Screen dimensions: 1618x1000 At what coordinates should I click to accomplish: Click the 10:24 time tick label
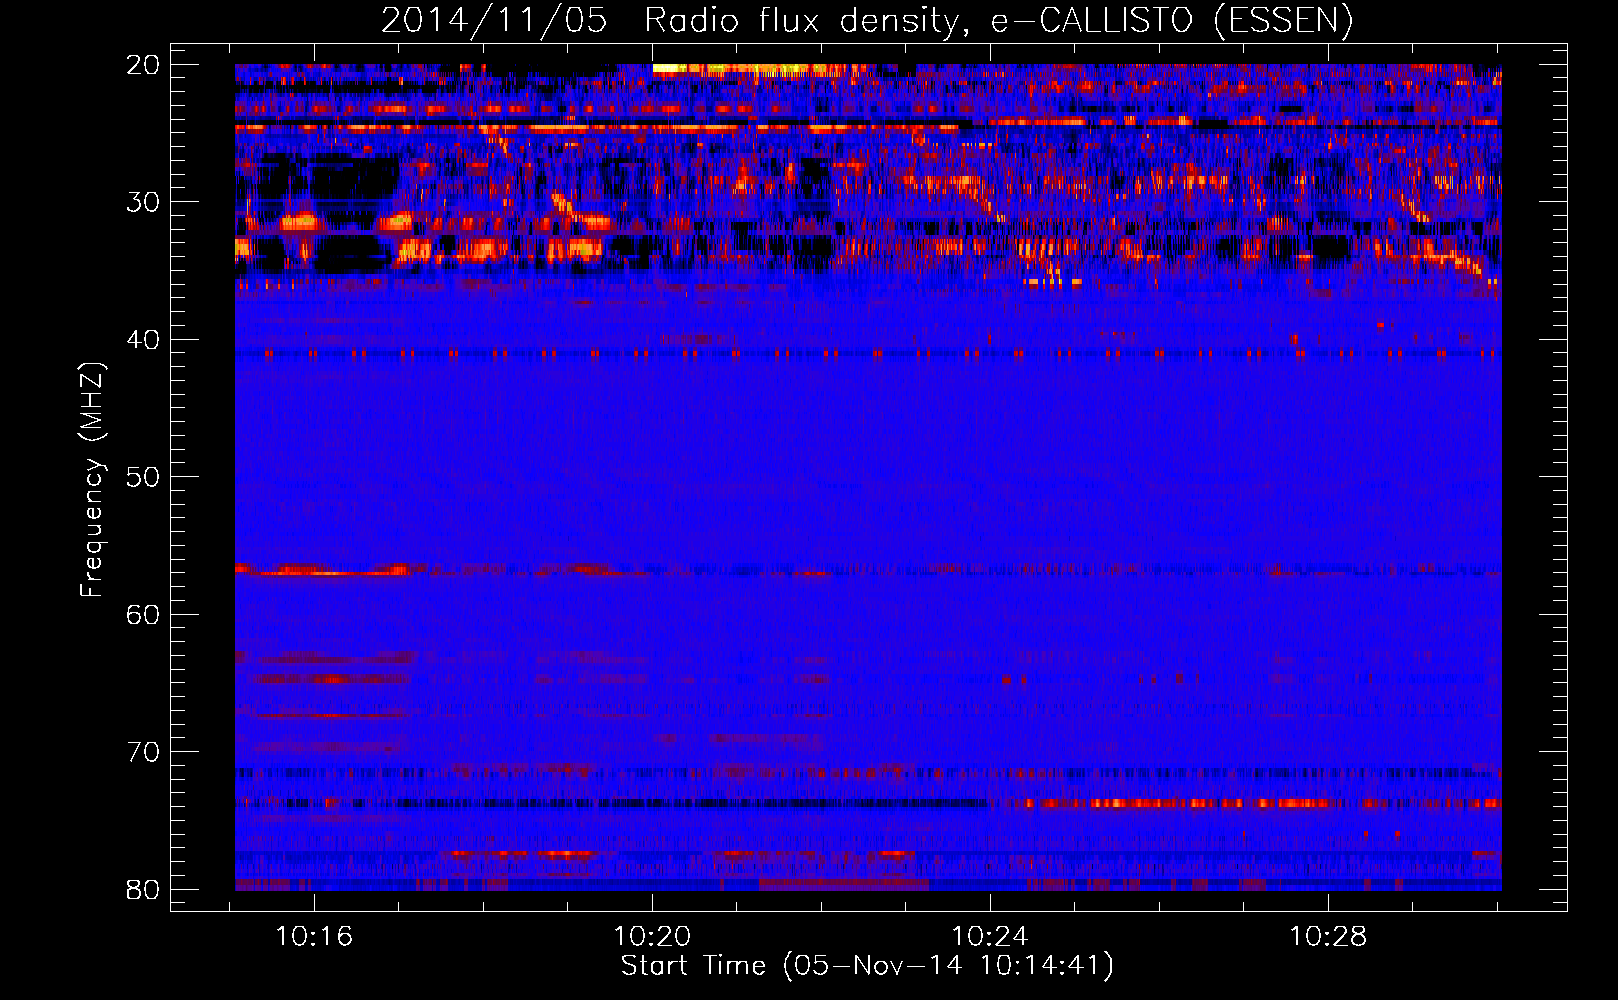[990, 937]
